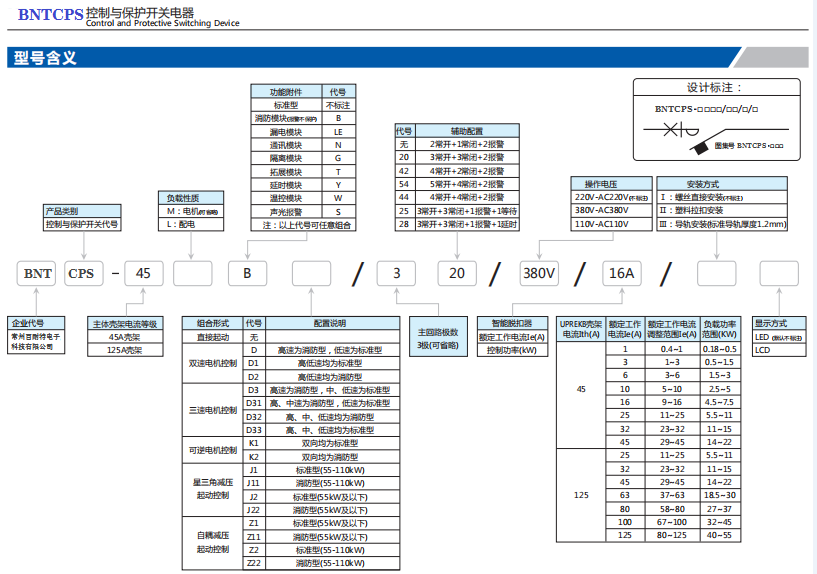Screen dimensions: 817x574
Task: Click the 组合形式 column header
Action: (x=213, y=324)
